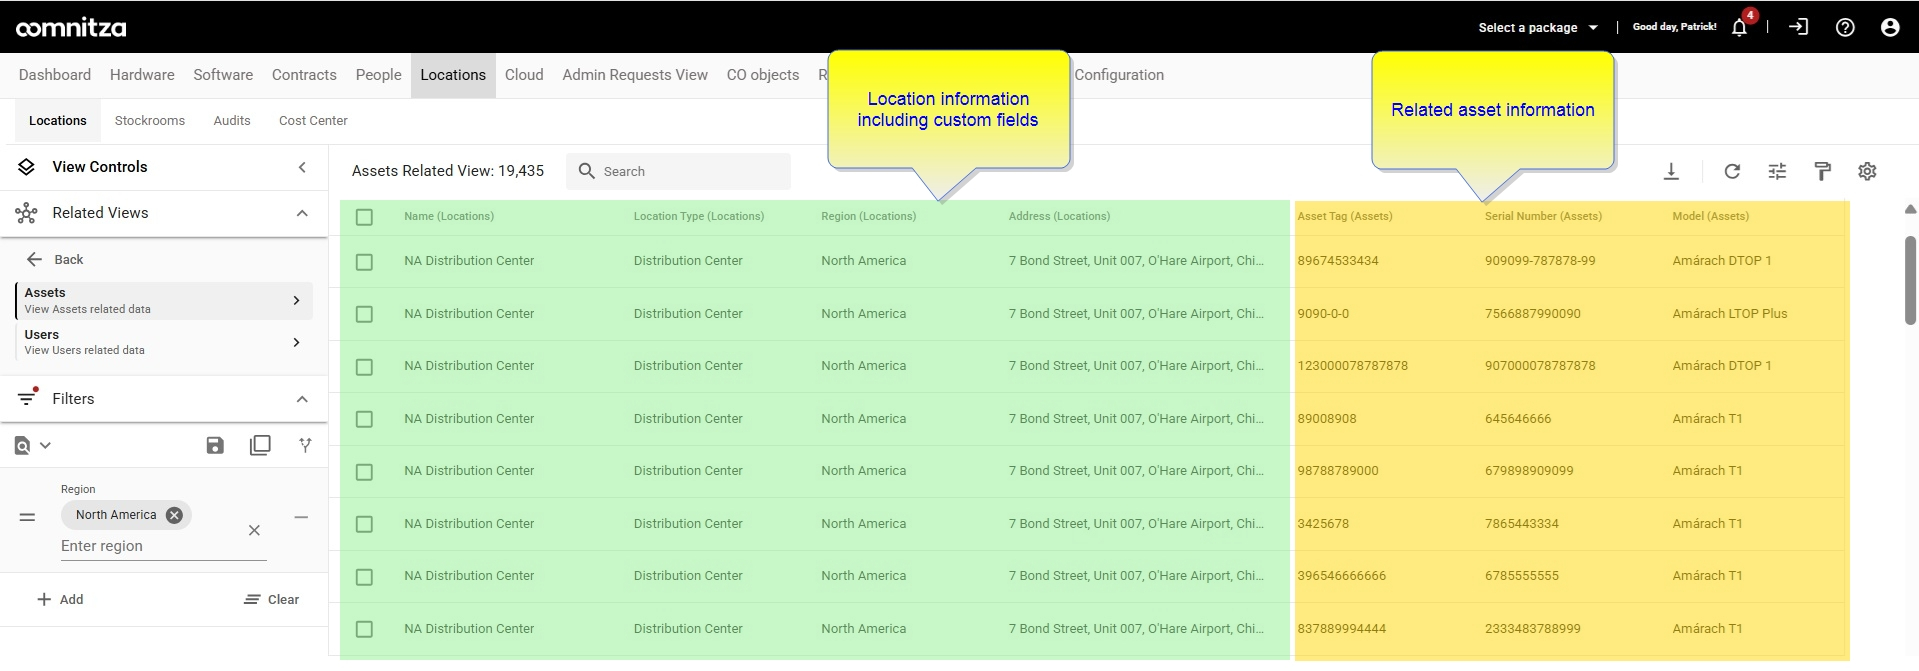Sort by Asset Tag (Assets) column header
The width and height of the screenshot is (1919, 671).
(x=1344, y=216)
